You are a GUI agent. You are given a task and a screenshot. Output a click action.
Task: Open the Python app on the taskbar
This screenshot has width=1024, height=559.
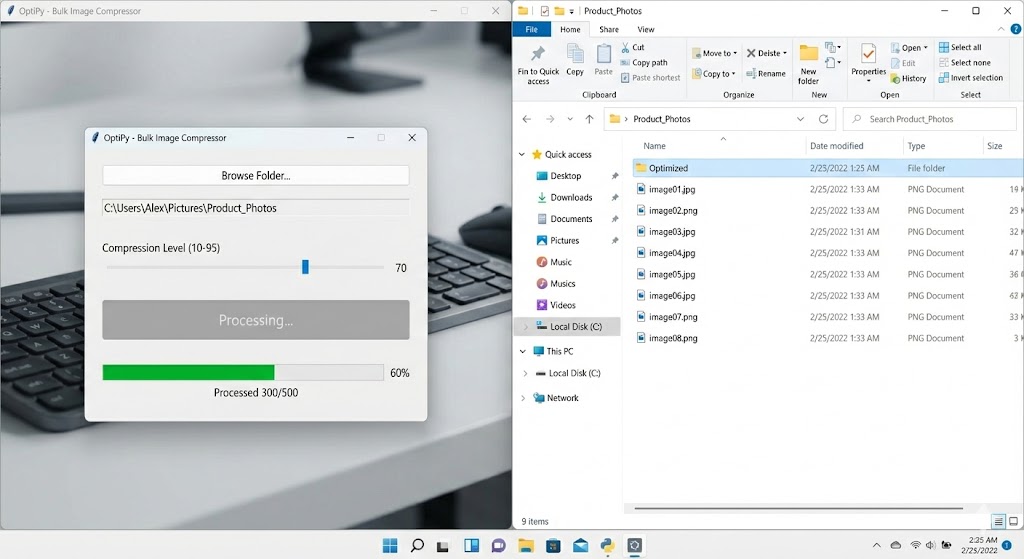click(607, 545)
